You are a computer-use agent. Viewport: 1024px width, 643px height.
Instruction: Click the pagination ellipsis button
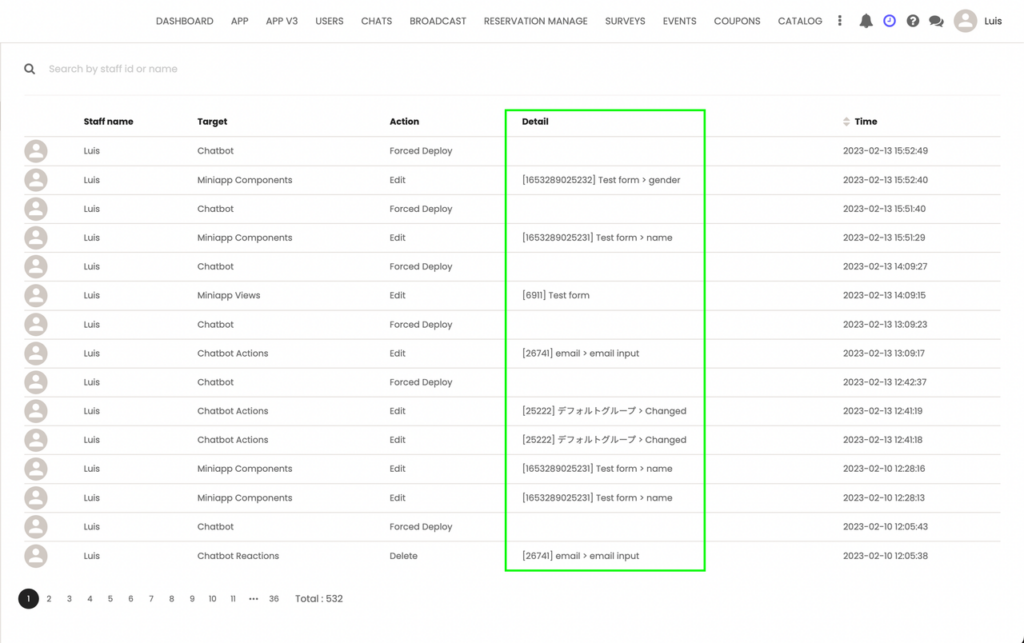pyautogui.click(x=253, y=599)
